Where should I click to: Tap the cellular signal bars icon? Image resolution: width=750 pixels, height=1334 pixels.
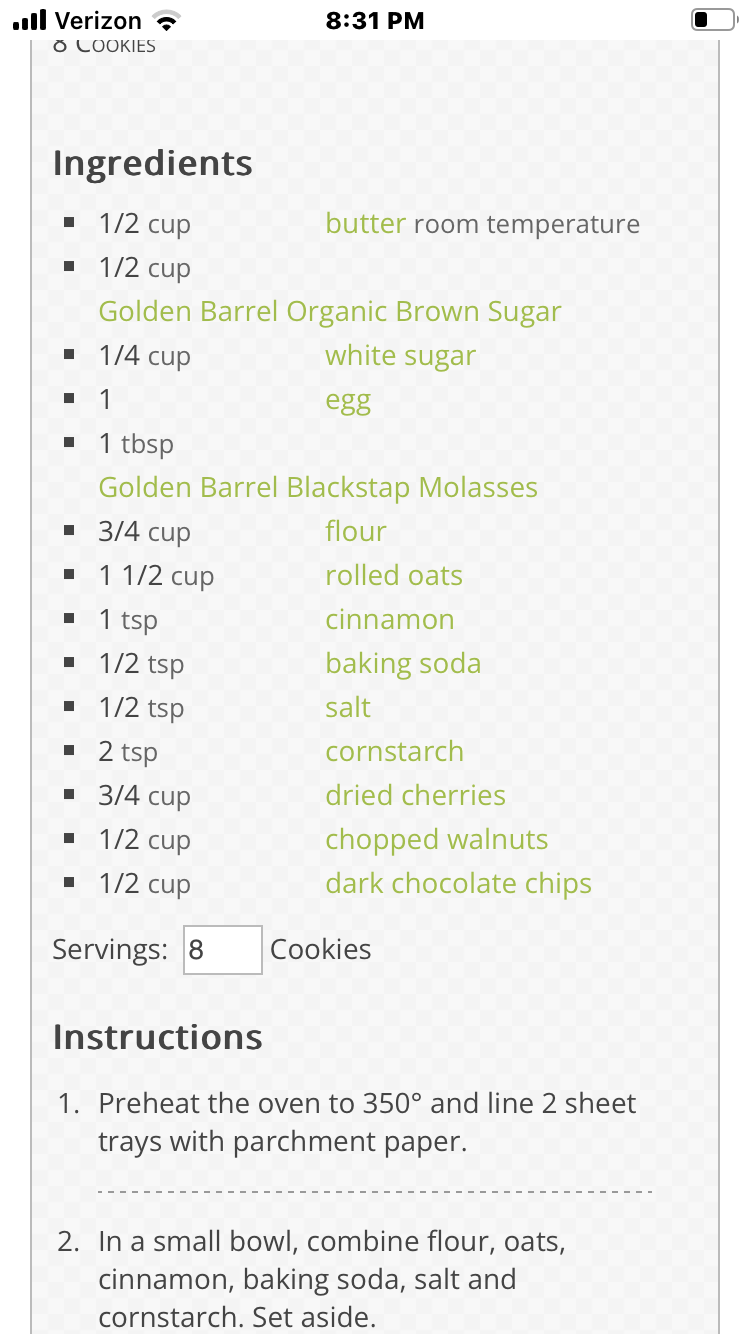30,20
